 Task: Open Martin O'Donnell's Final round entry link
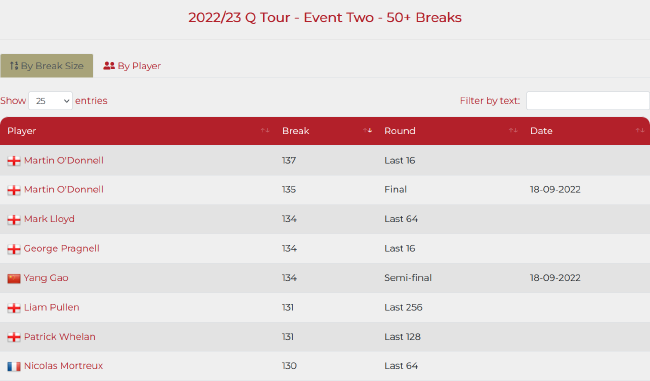click(x=64, y=189)
